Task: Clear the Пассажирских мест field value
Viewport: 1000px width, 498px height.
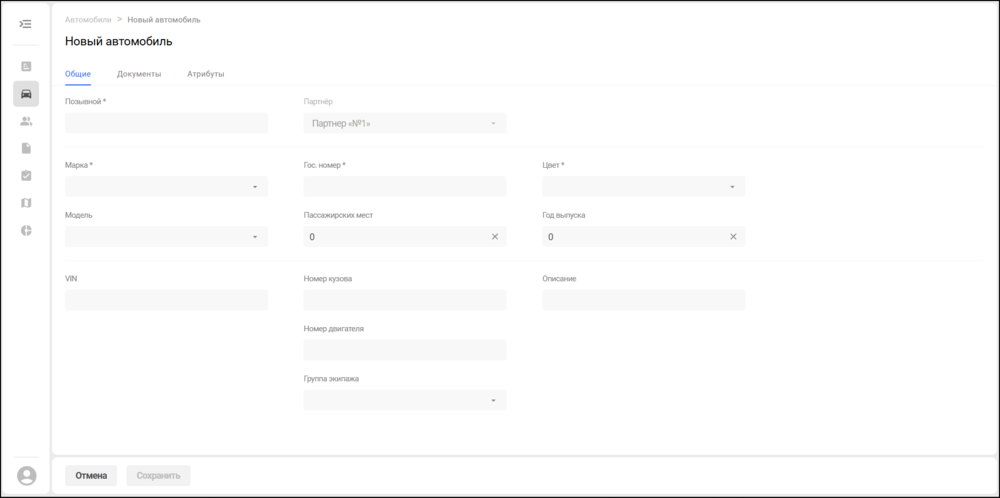Action: point(495,237)
